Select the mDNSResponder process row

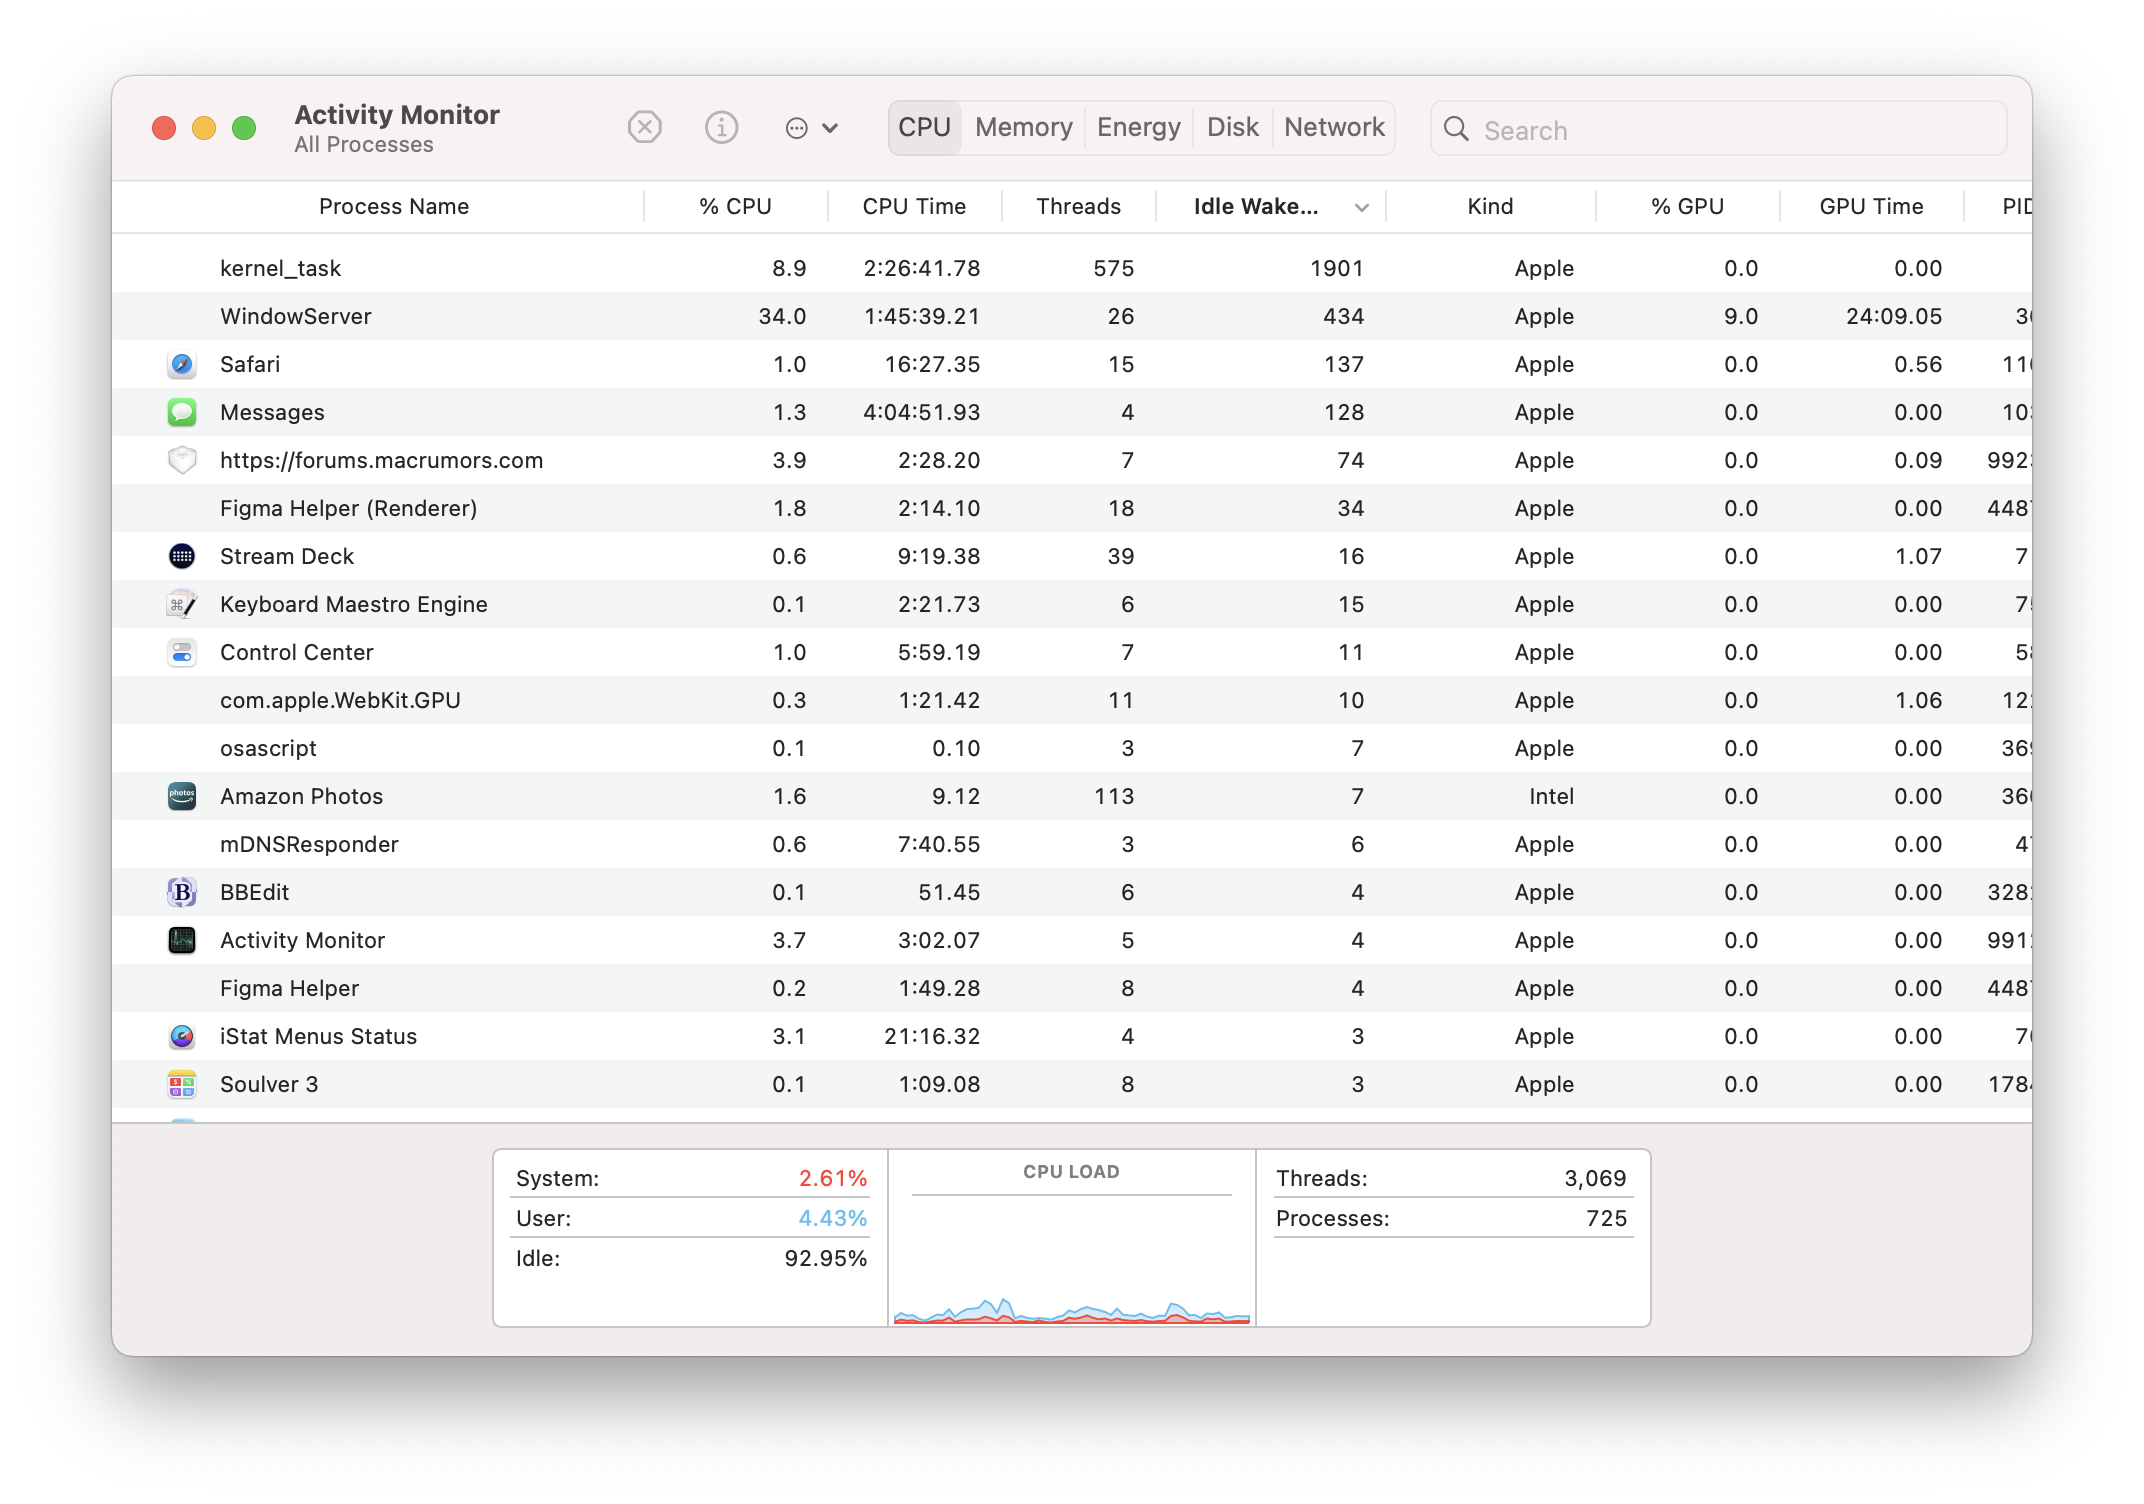tap(1072, 844)
